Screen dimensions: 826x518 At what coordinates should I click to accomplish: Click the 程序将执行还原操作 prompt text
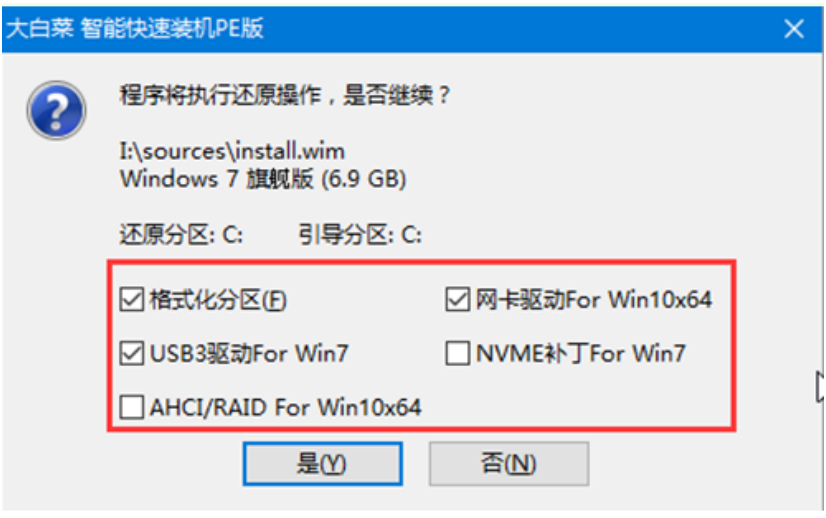pyautogui.click(x=285, y=95)
